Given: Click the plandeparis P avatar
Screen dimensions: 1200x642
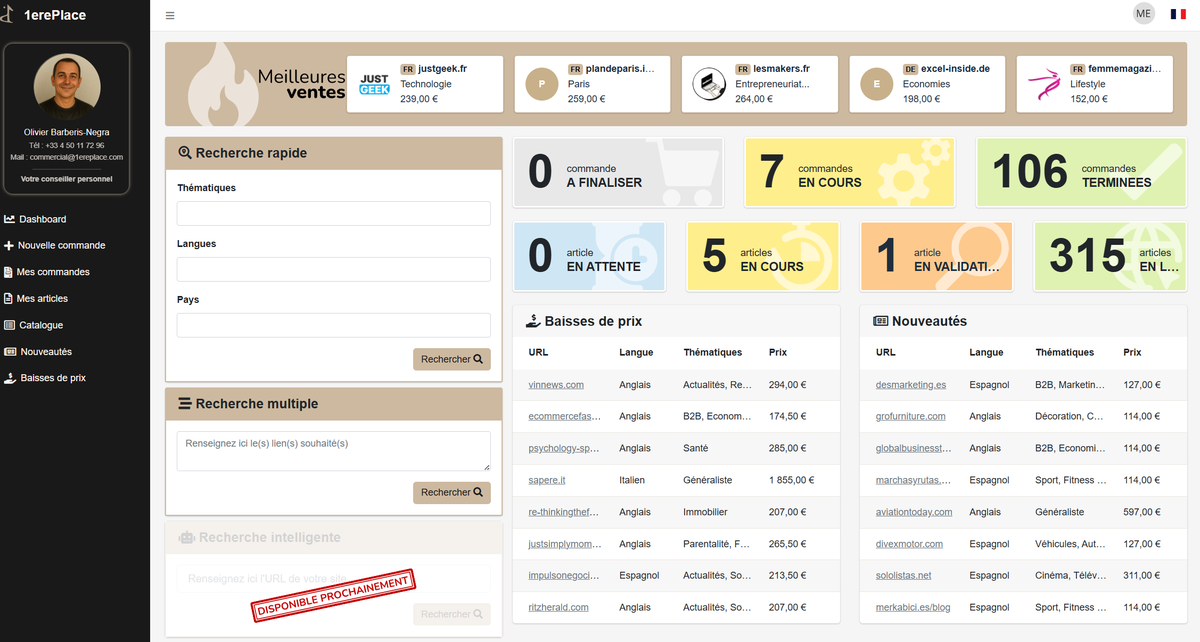Looking at the screenshot, I should pyautogui.click(x=542, y=84).
